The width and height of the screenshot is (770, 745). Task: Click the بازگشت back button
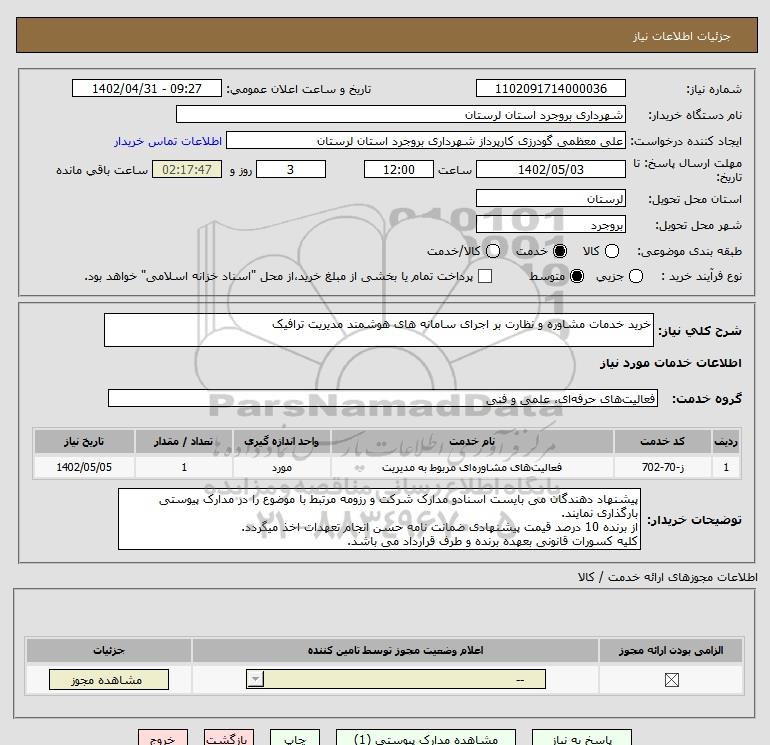(x=229, y=738)
